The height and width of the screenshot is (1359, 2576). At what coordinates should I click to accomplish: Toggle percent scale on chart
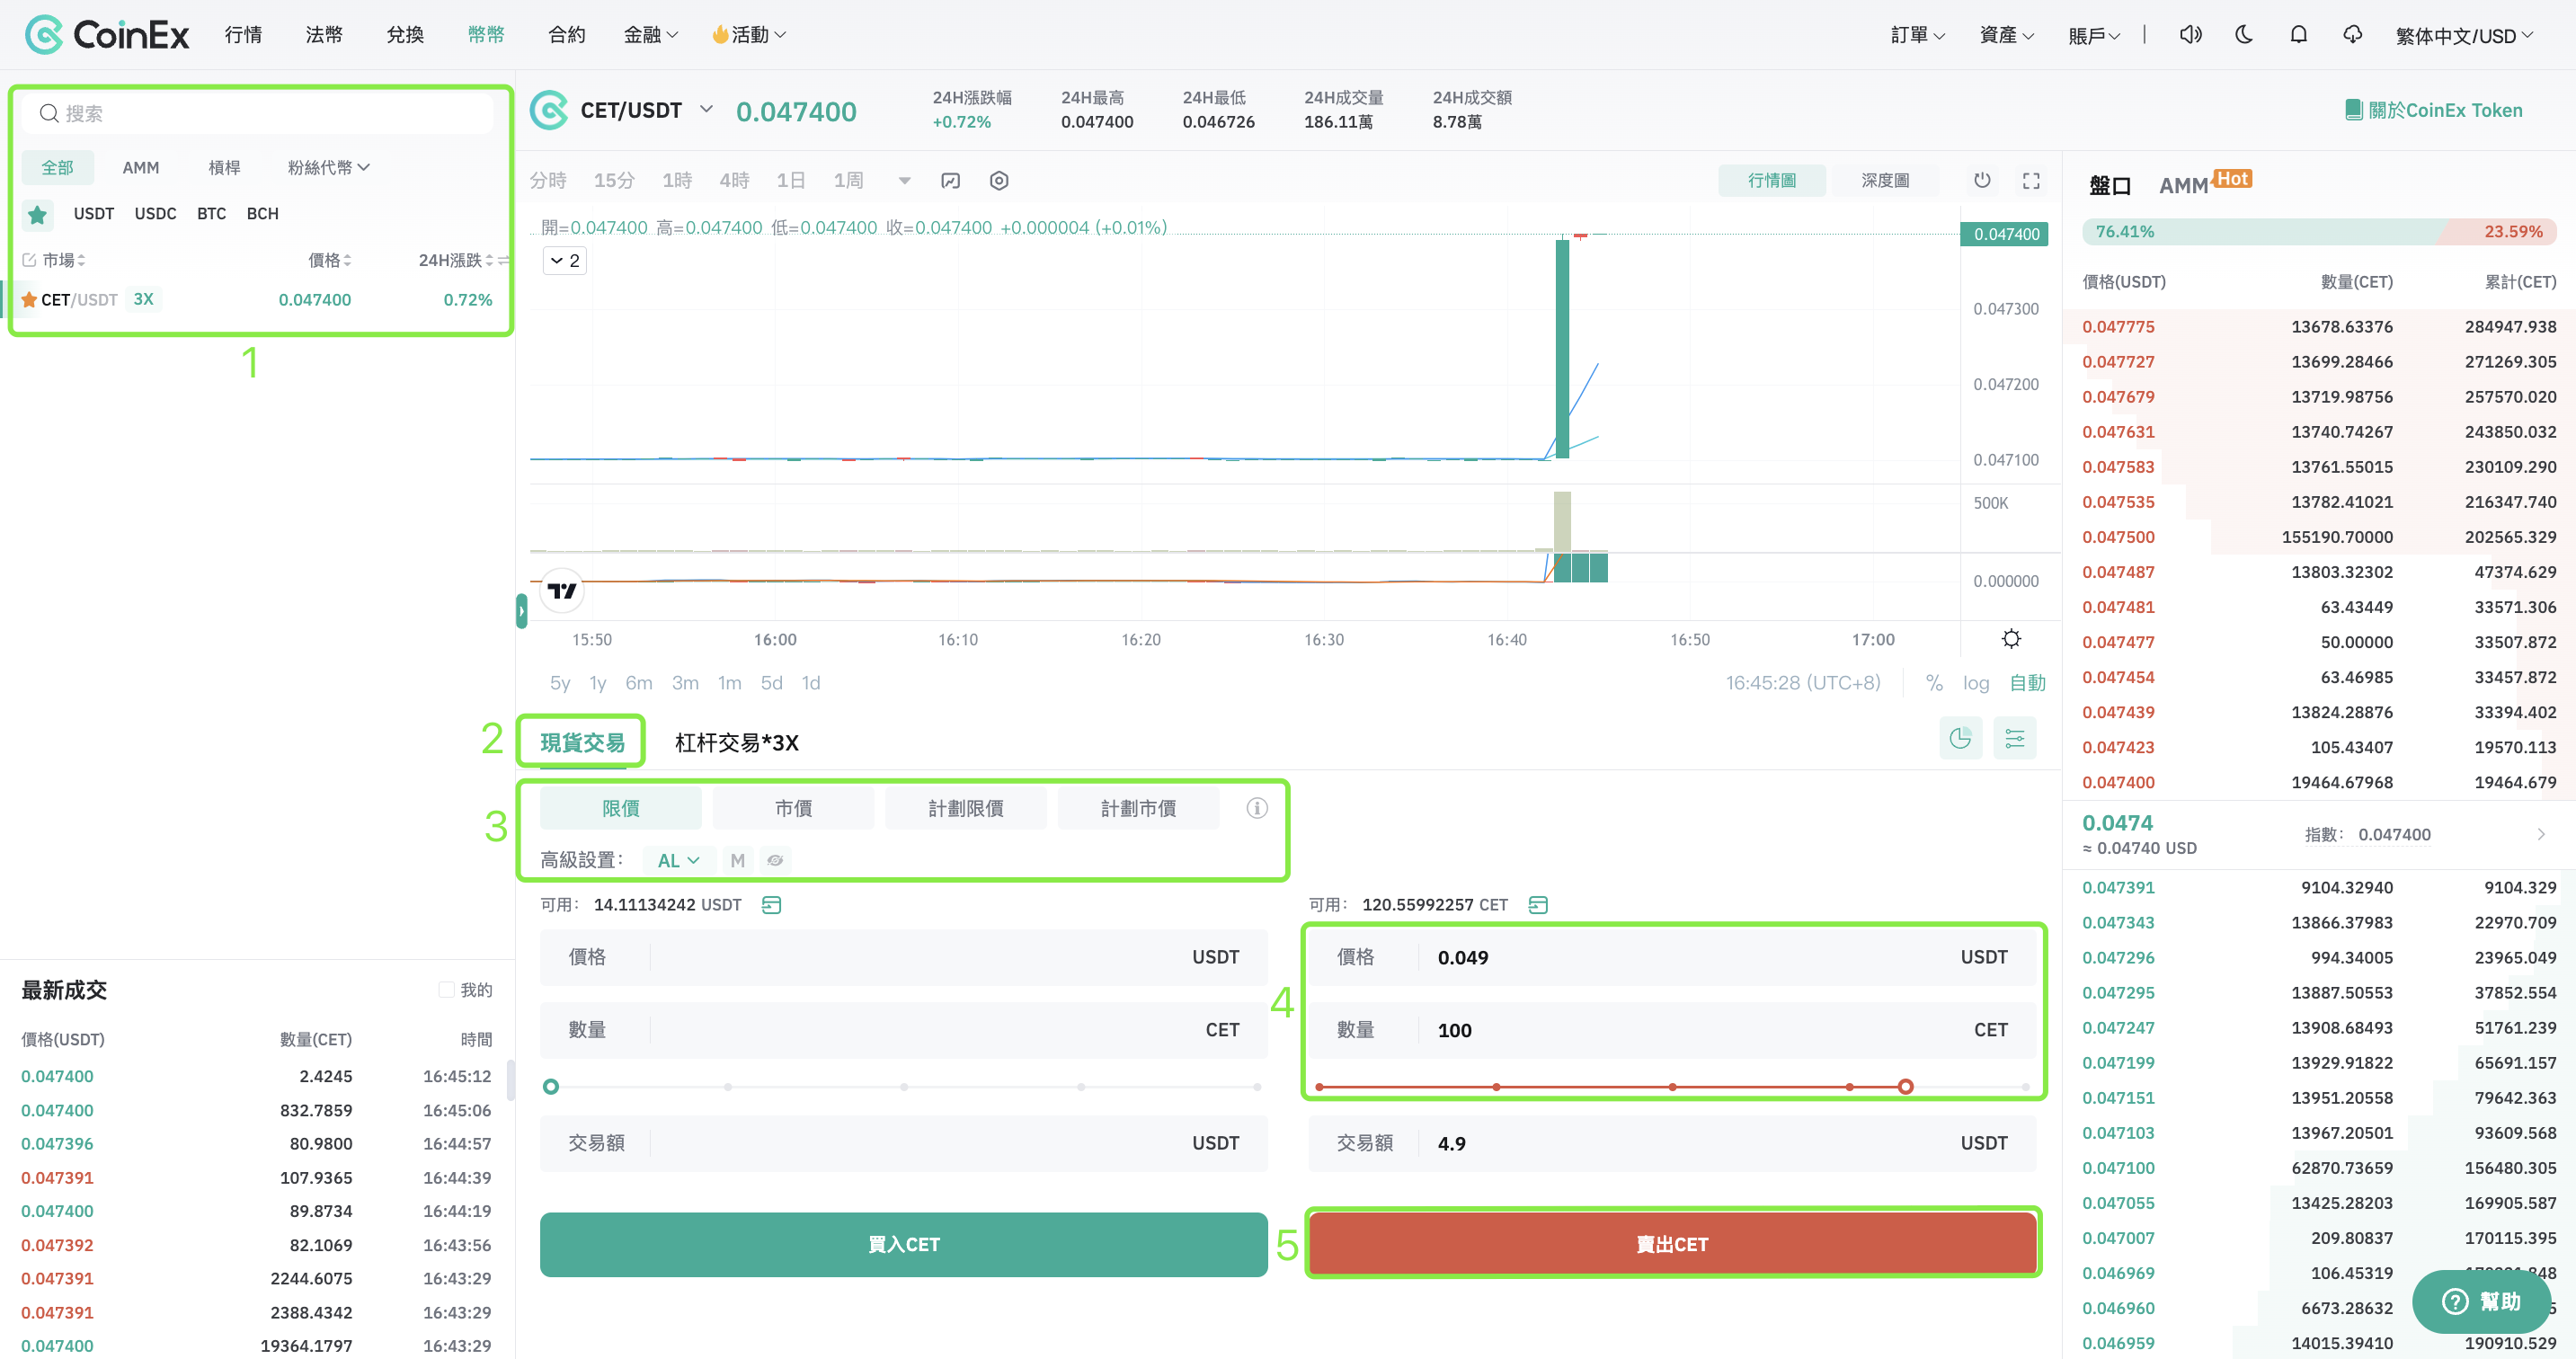tap(1934, 683)
